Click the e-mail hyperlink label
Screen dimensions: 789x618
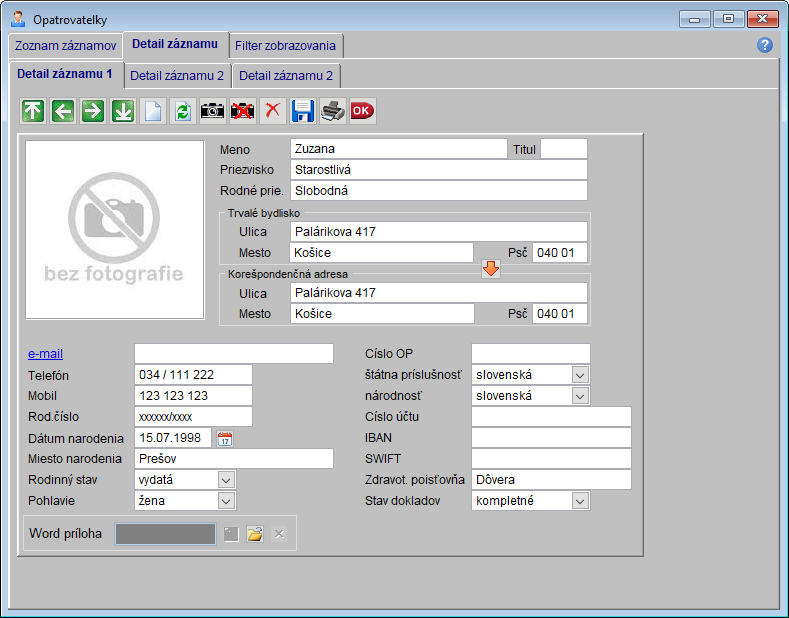click(45, 354)
